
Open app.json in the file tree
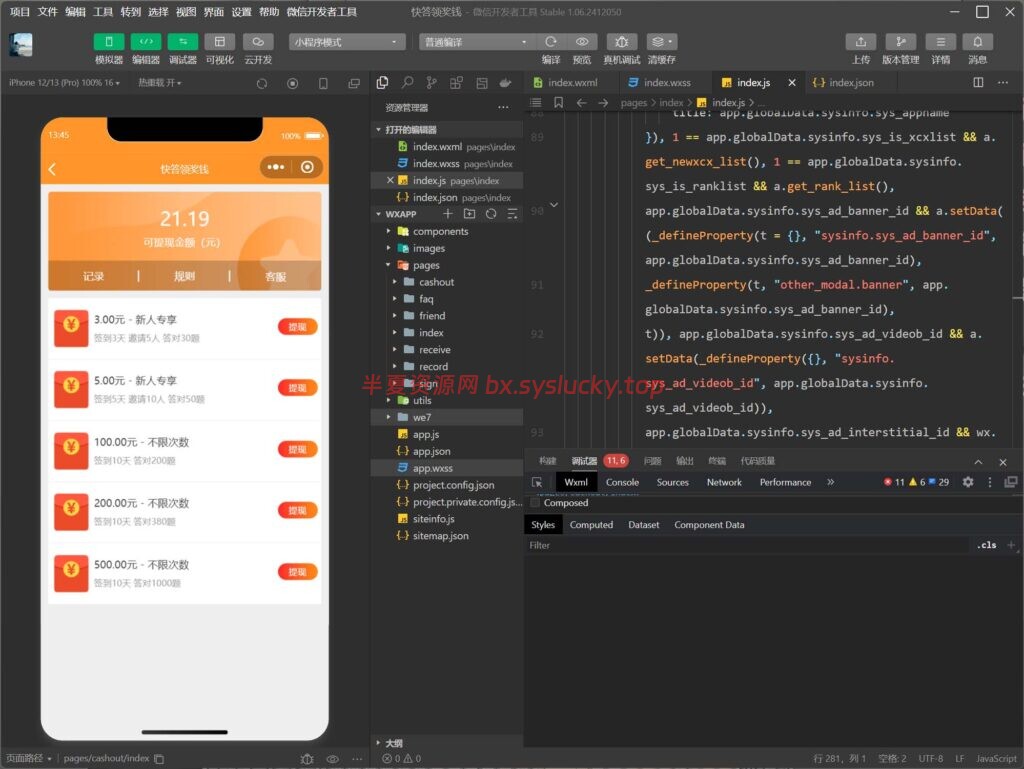pyautogui.click(x=432, y=451)
